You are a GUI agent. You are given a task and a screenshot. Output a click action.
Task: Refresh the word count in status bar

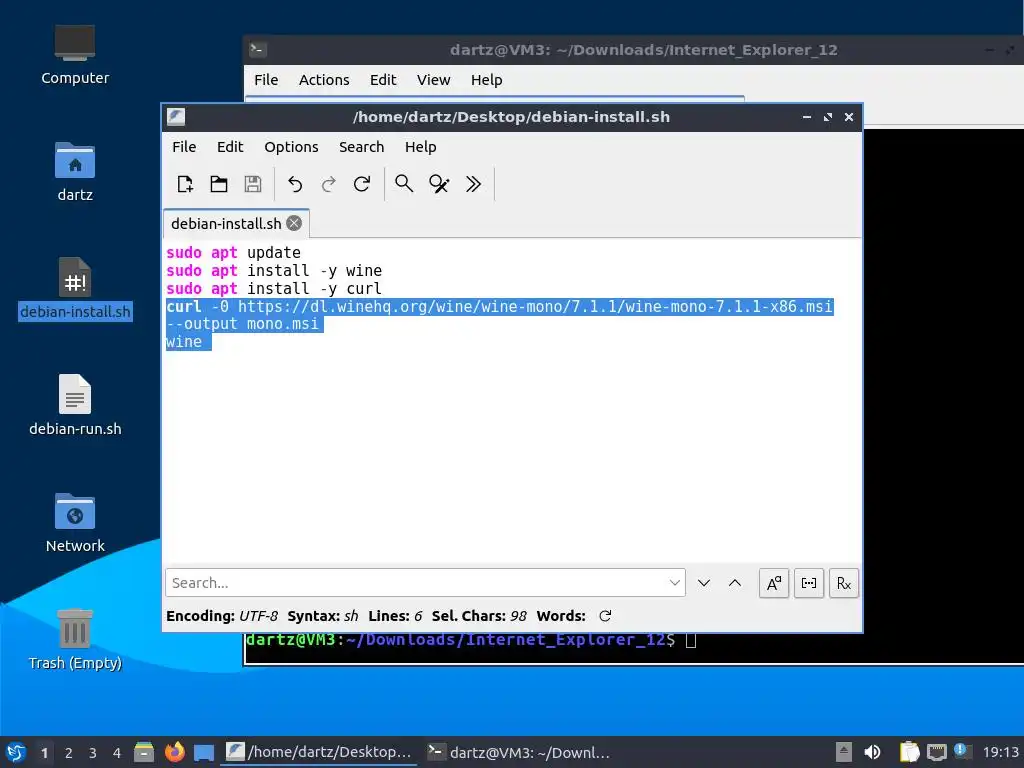coord(605,616)
